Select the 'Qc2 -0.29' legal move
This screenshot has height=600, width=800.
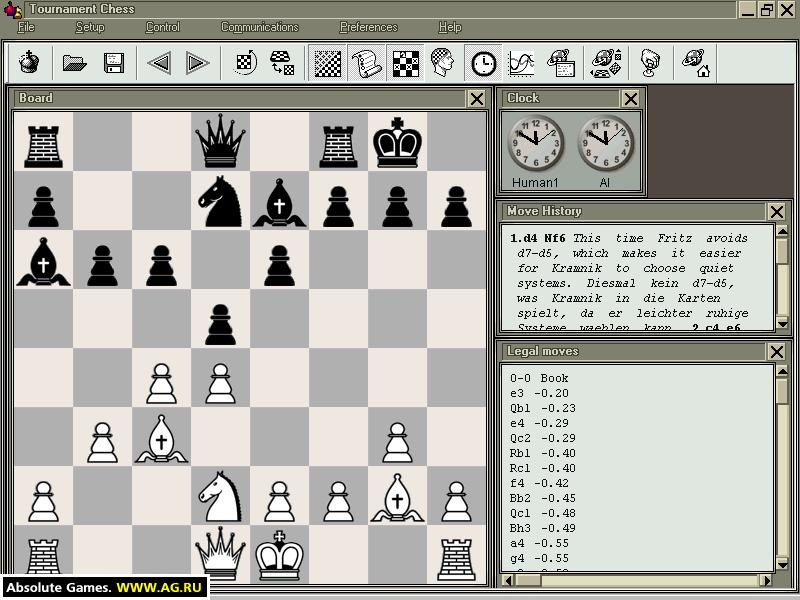tap(542, 438)
